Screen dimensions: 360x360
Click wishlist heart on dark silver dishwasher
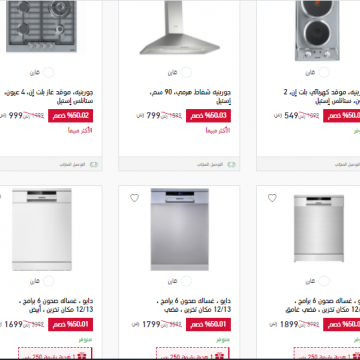click(x=272, y=198)
